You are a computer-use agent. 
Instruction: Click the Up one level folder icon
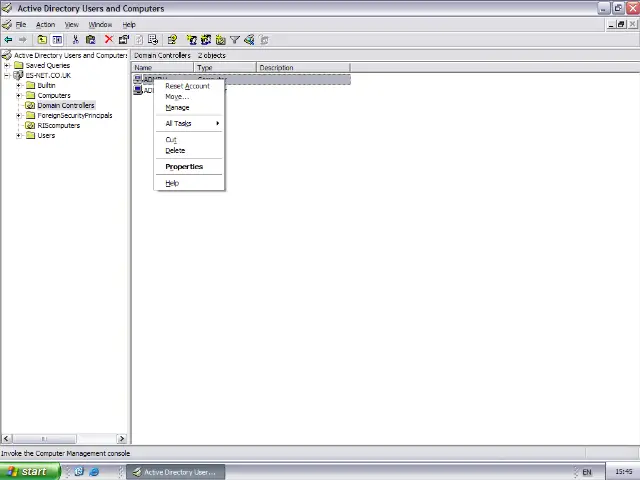tap(42, 40)
